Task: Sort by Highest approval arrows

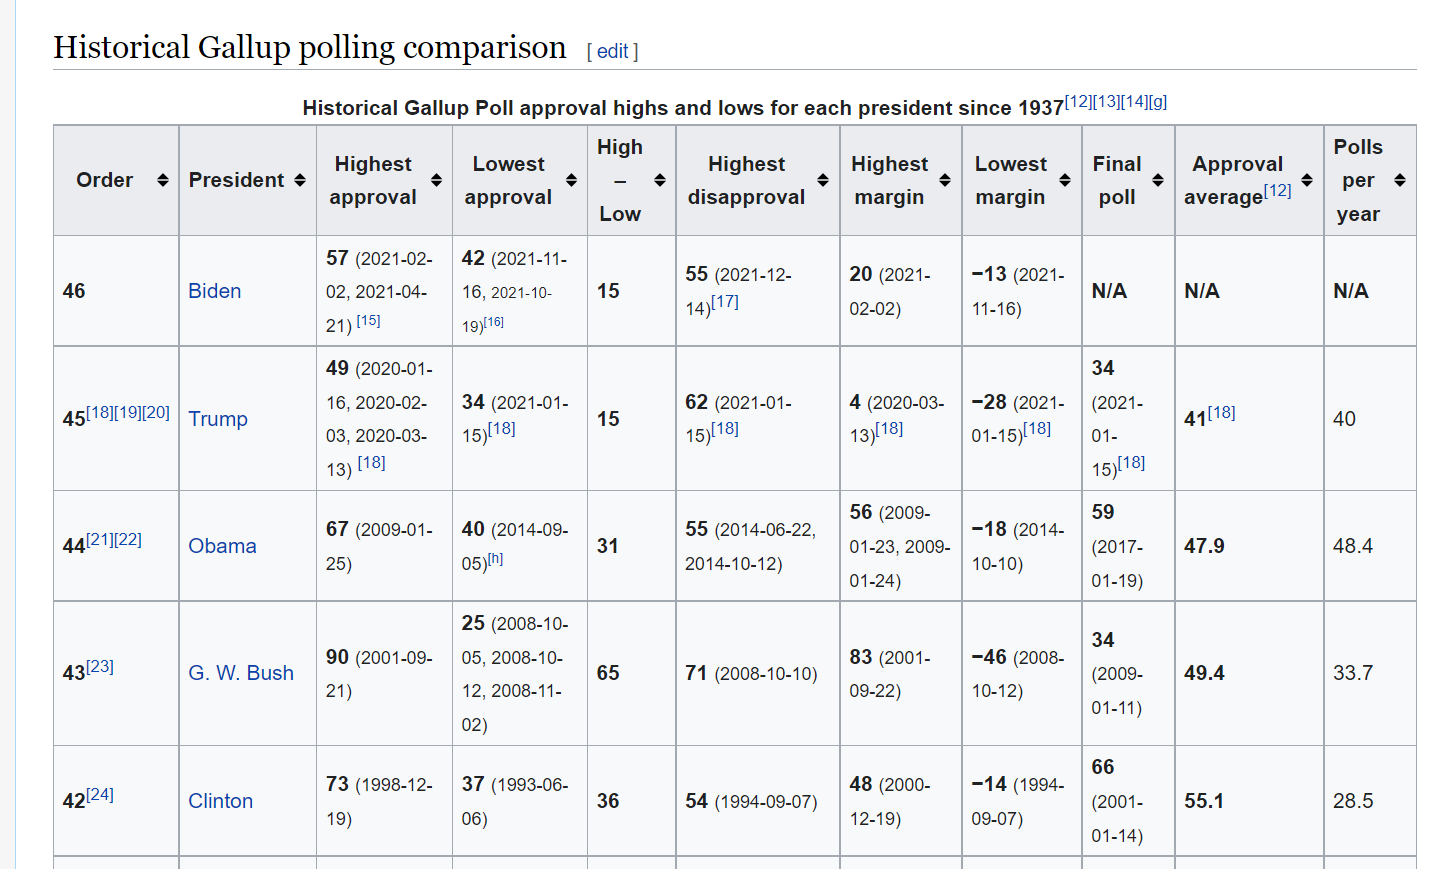Action: pos(436,180)
